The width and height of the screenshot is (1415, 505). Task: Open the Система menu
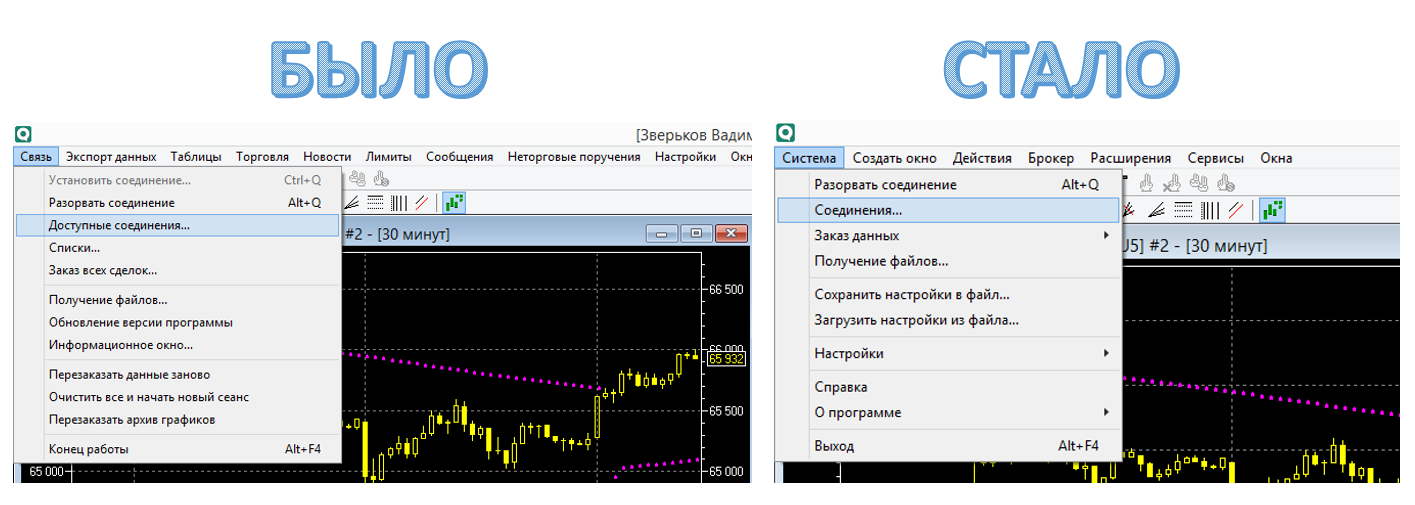809,158
